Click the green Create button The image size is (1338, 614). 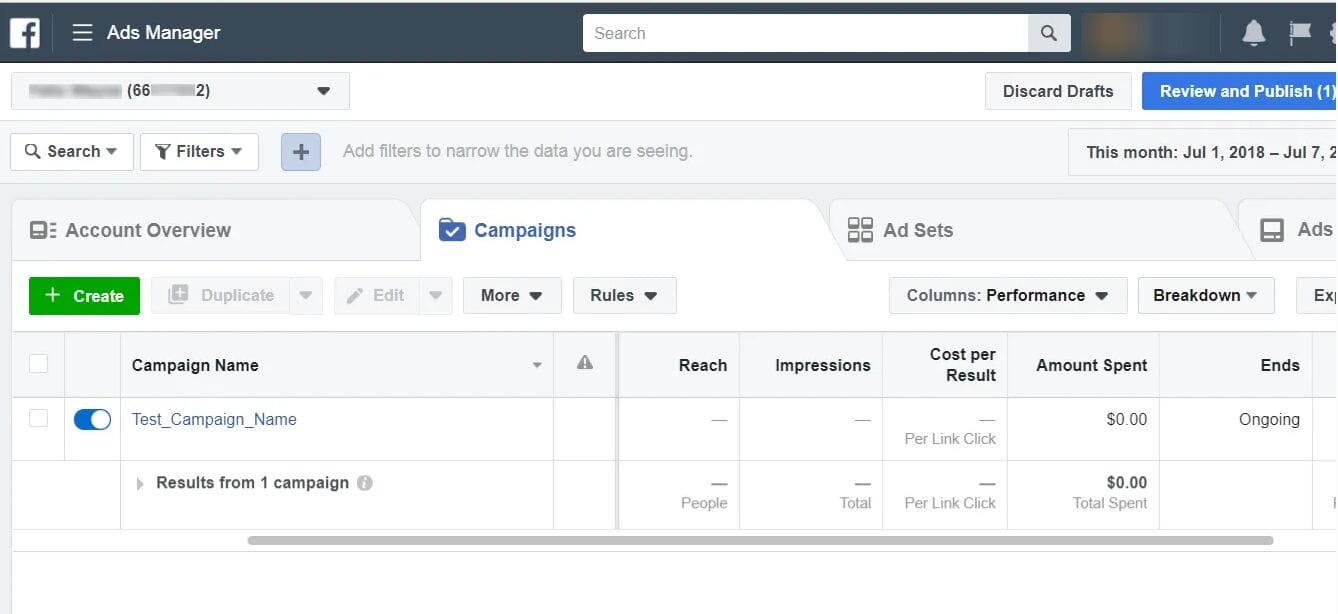[x=84, y=296]
